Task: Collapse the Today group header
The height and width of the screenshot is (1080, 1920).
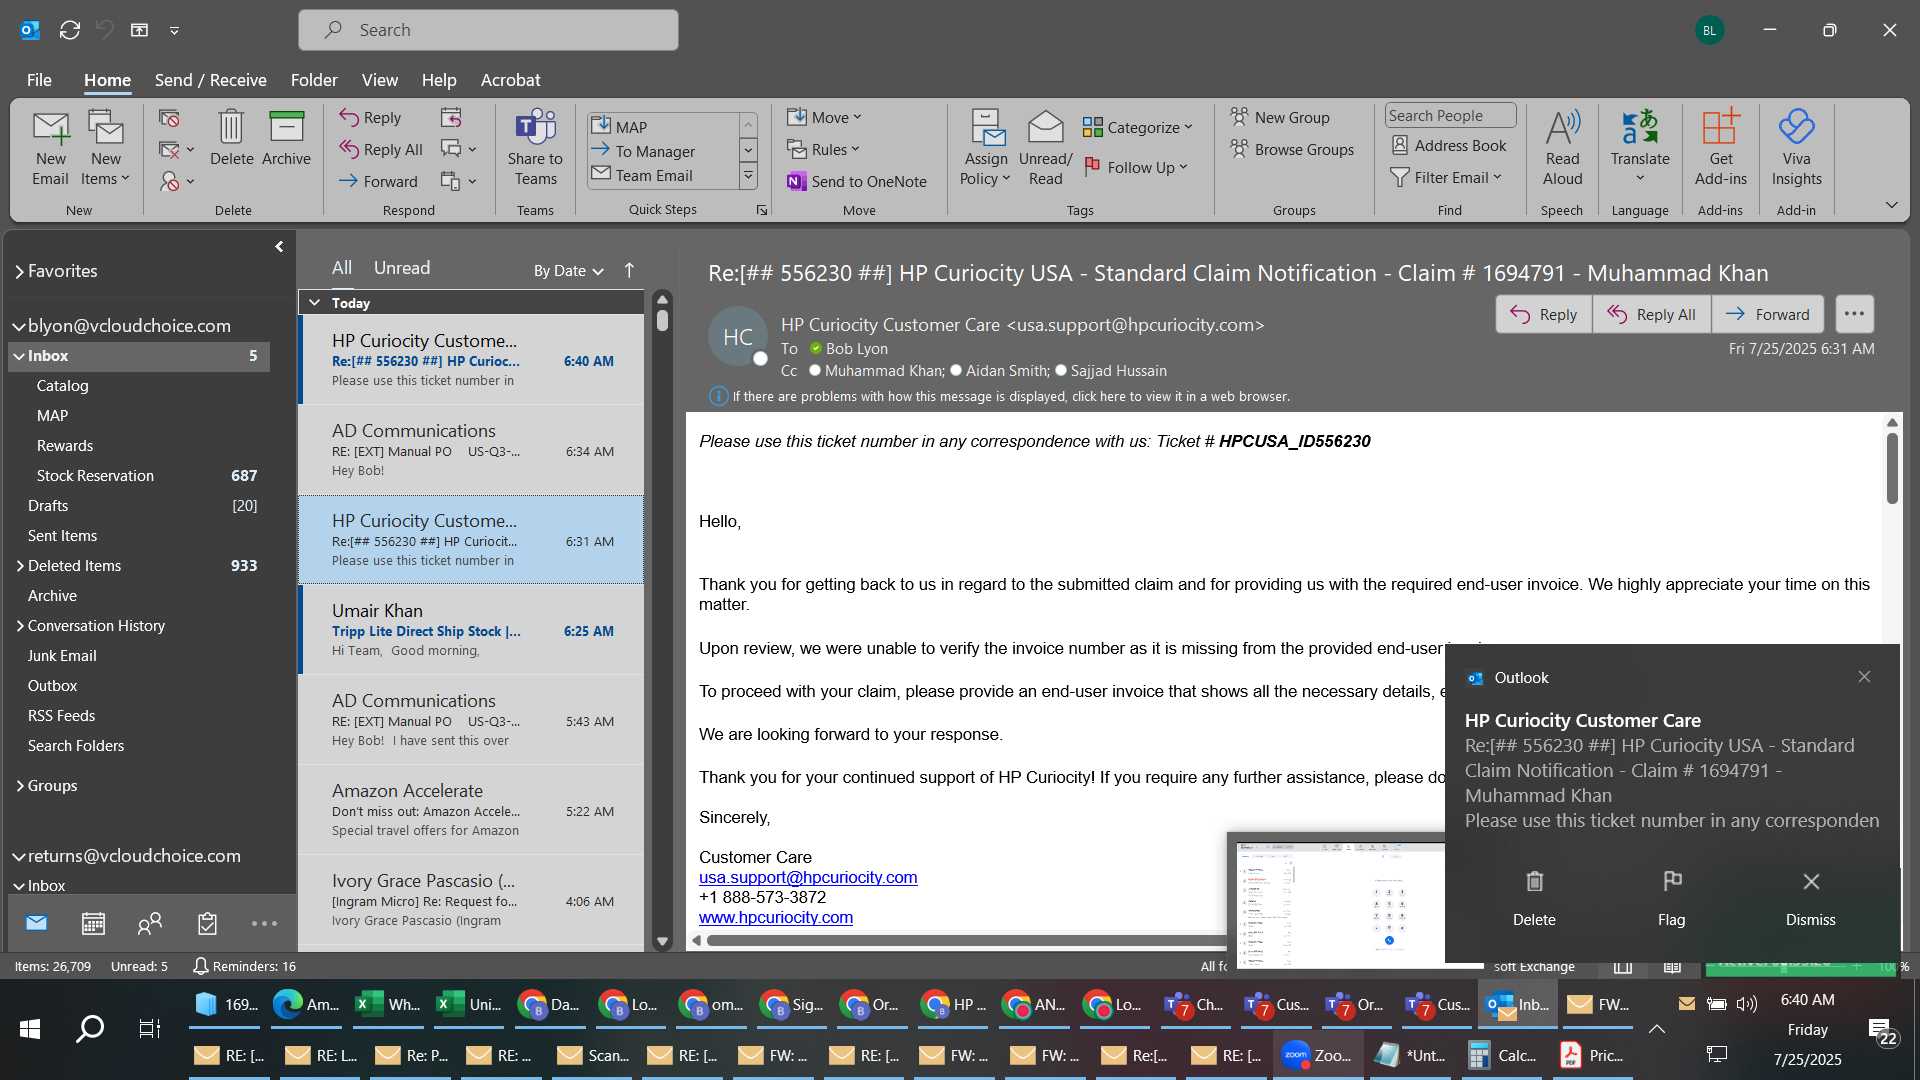Action: (314, 302)
